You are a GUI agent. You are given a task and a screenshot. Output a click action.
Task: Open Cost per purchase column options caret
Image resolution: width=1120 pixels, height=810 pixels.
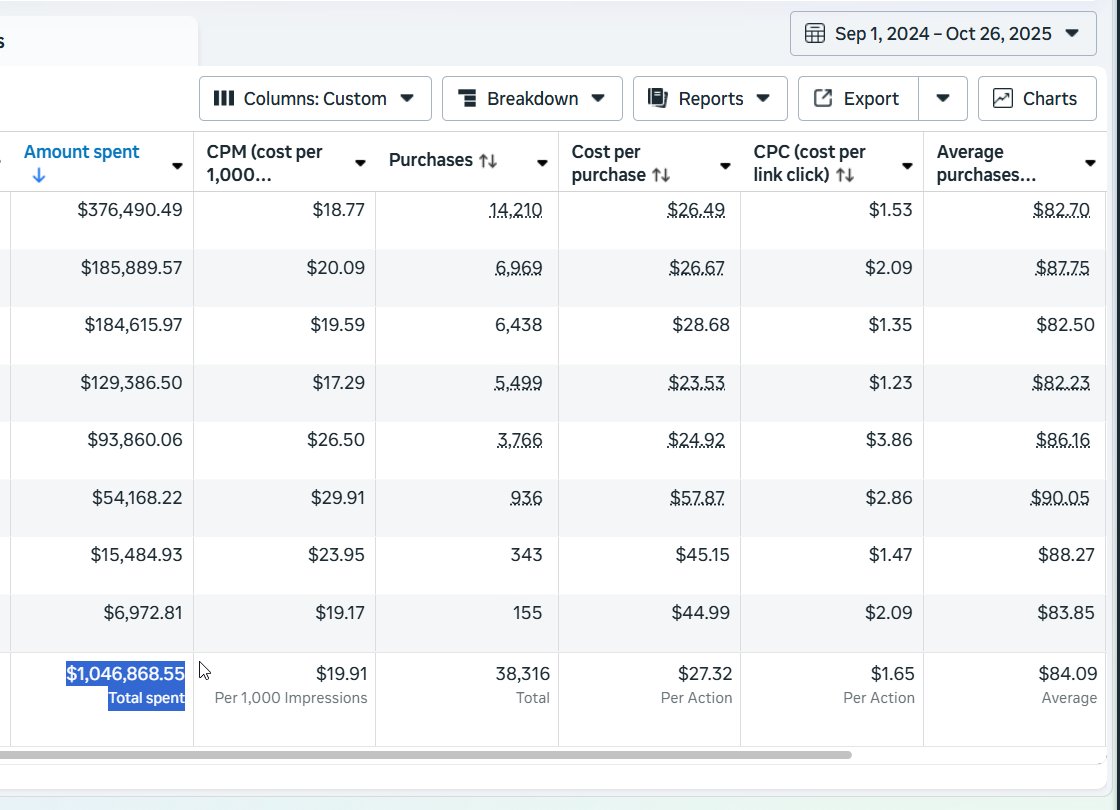click(725, 166)
